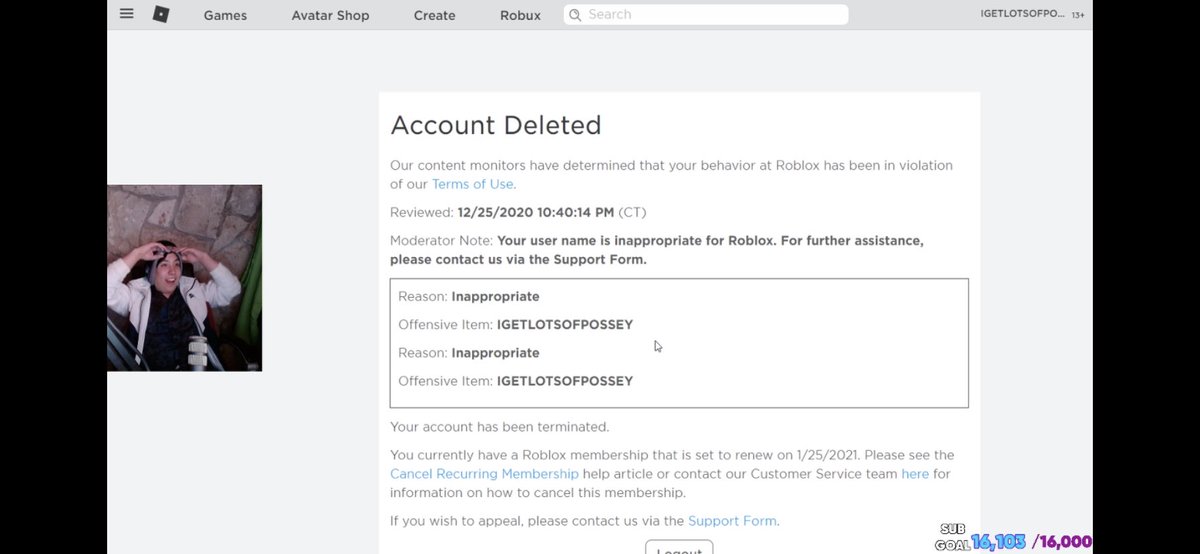The image size is (1200, 554).
Task: Click the Moderator Note text
Action: 656,250
